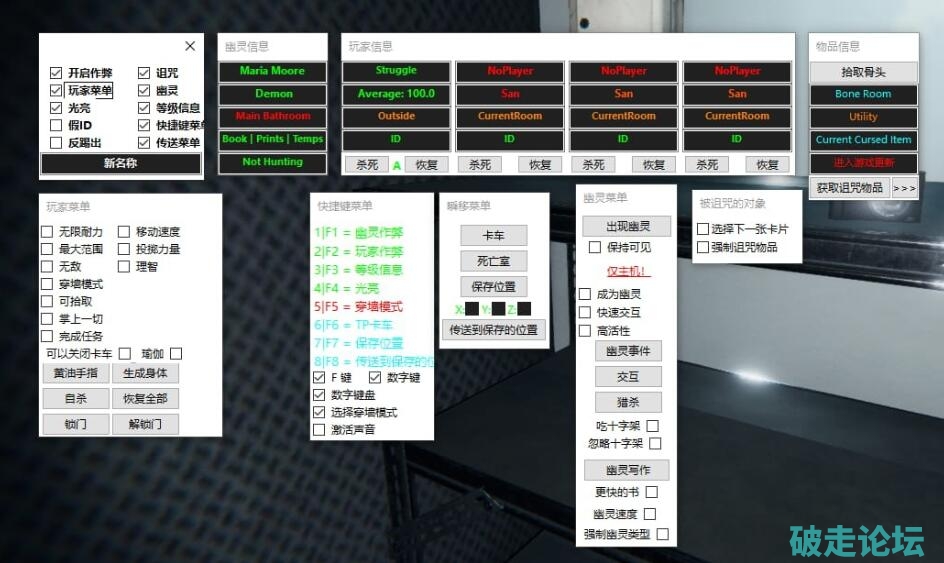944x563 pixels.
Task: Click the Maria Moore ghost name field
Action: (272, 71)
